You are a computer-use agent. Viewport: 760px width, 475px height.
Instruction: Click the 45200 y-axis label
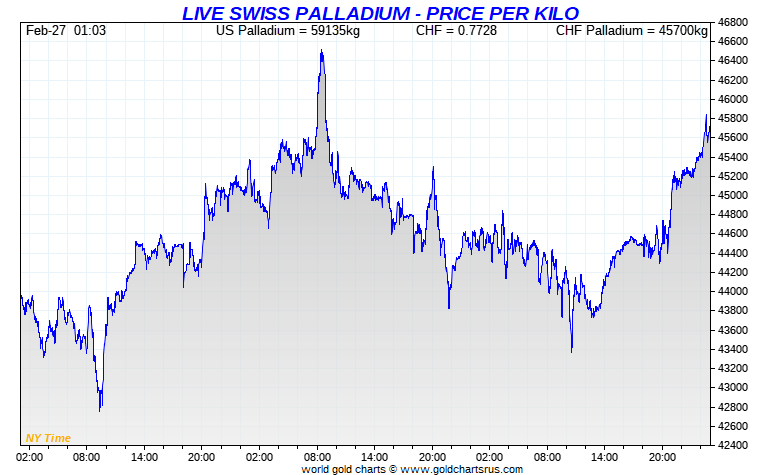click(x=732, y=176)
